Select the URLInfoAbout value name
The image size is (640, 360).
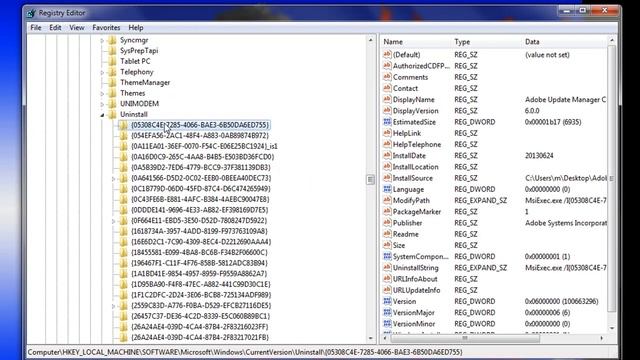415,279
